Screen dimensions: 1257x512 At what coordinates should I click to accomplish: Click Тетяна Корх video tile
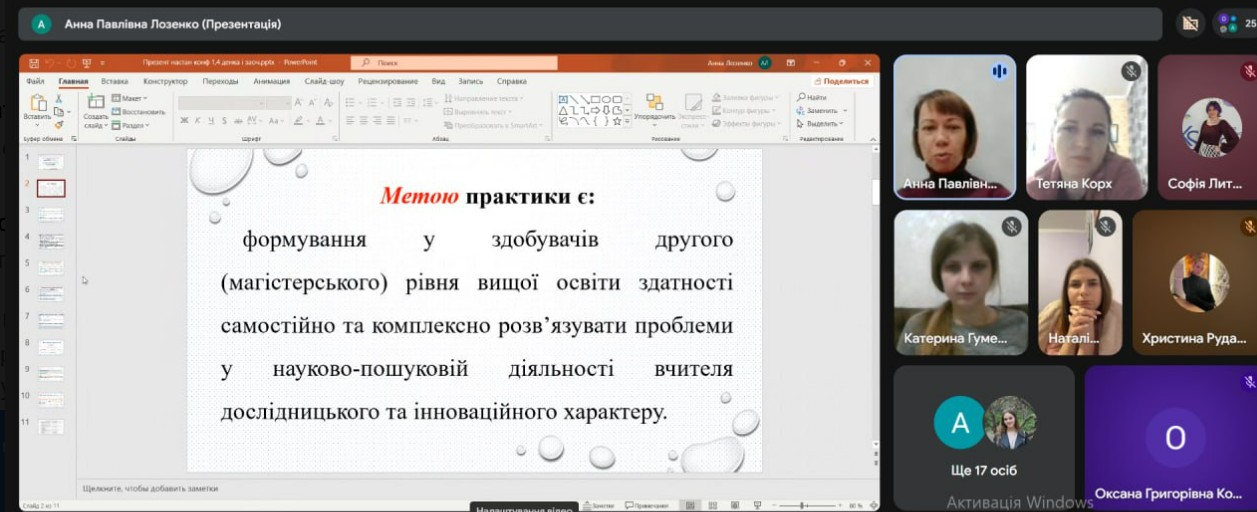tap(1086, 127)
